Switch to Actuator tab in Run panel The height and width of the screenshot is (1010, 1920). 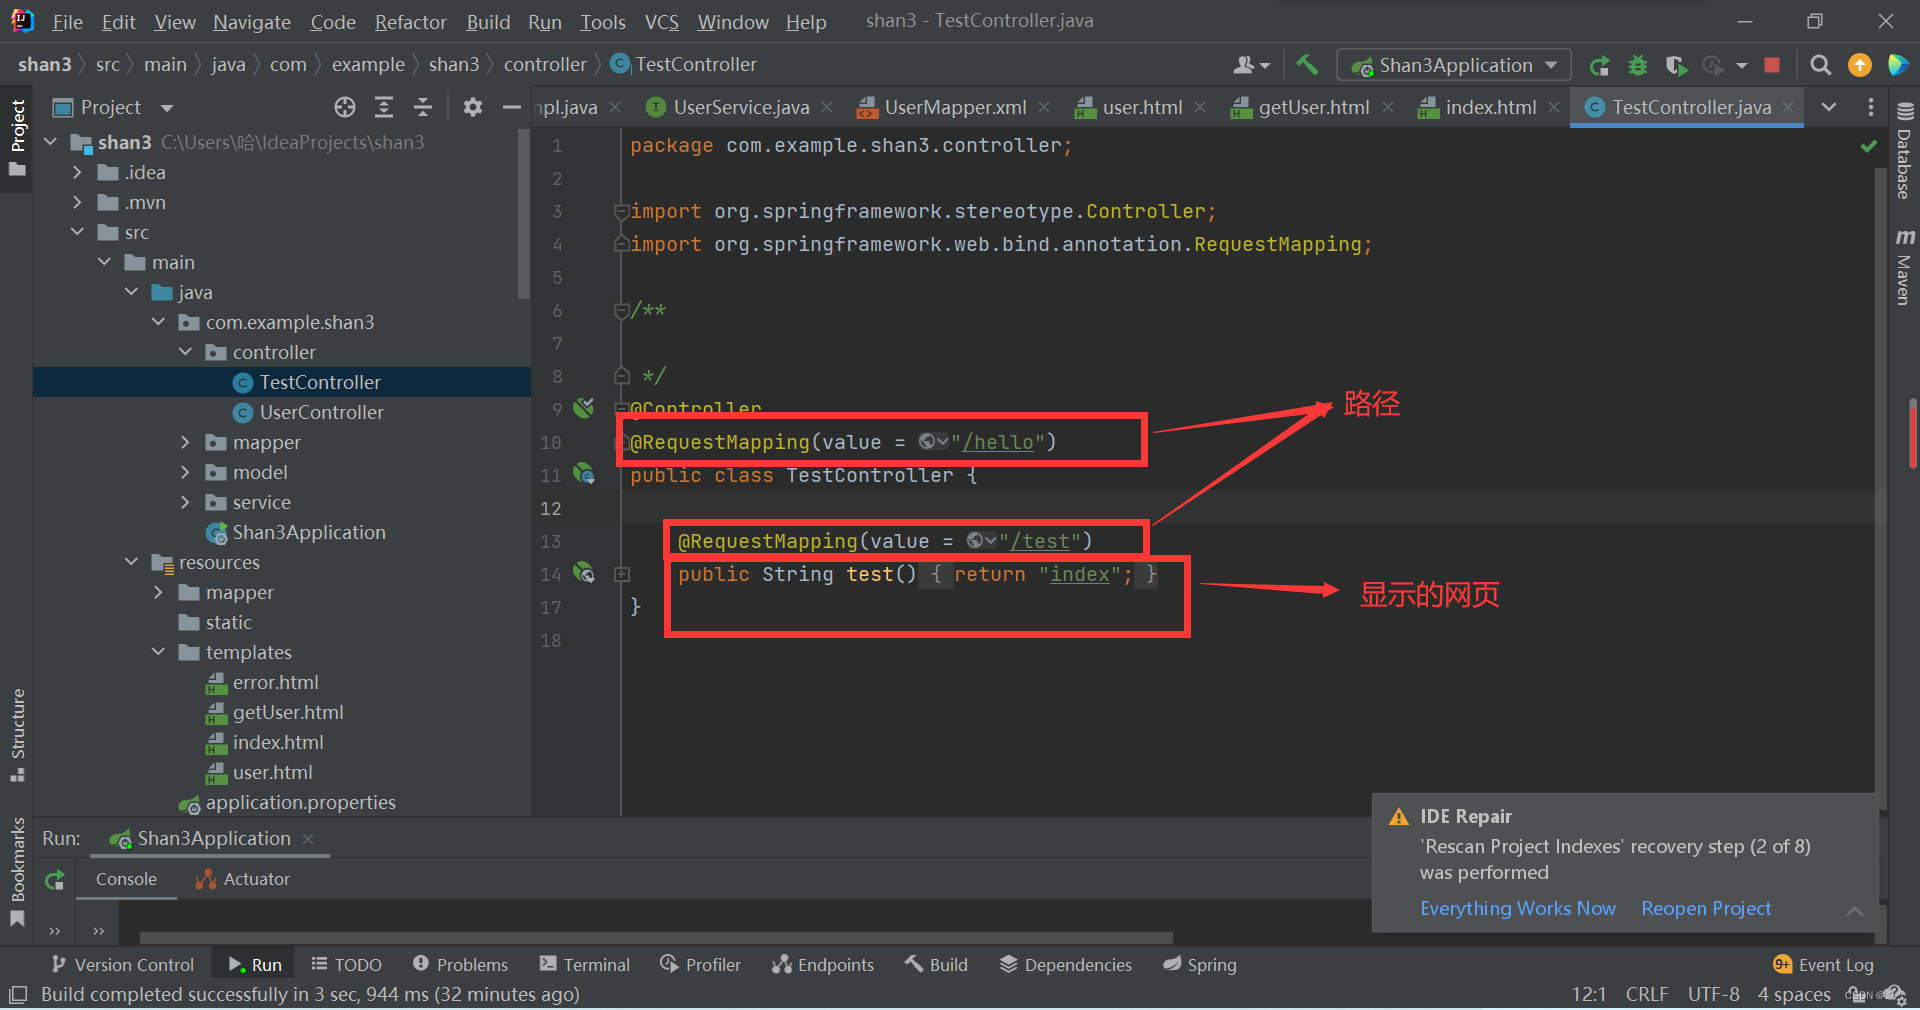coord(243,879)
